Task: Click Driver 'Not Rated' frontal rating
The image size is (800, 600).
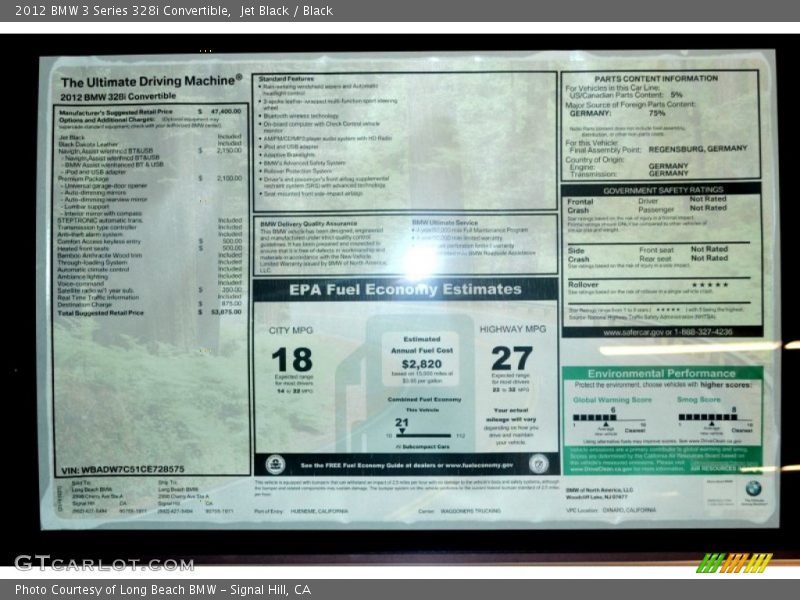Action: click(x=708, y=199)
